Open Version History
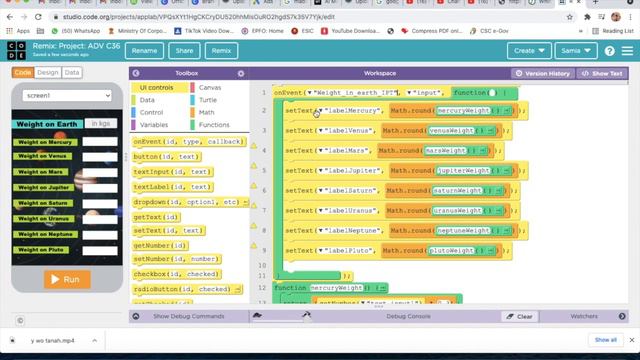Viewport: 640px width, 360px height. 543,73
